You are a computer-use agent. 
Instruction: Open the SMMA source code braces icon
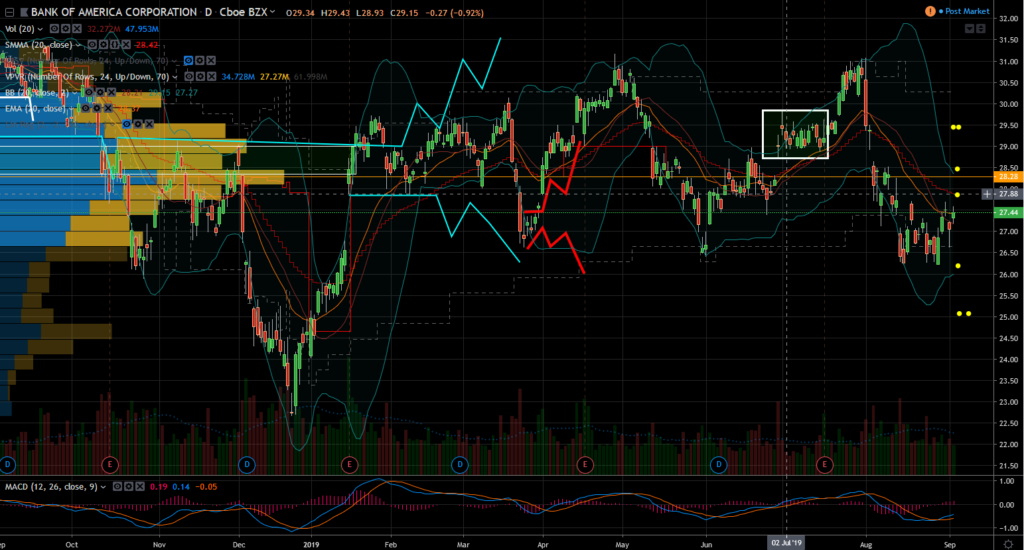coord(115,45)
